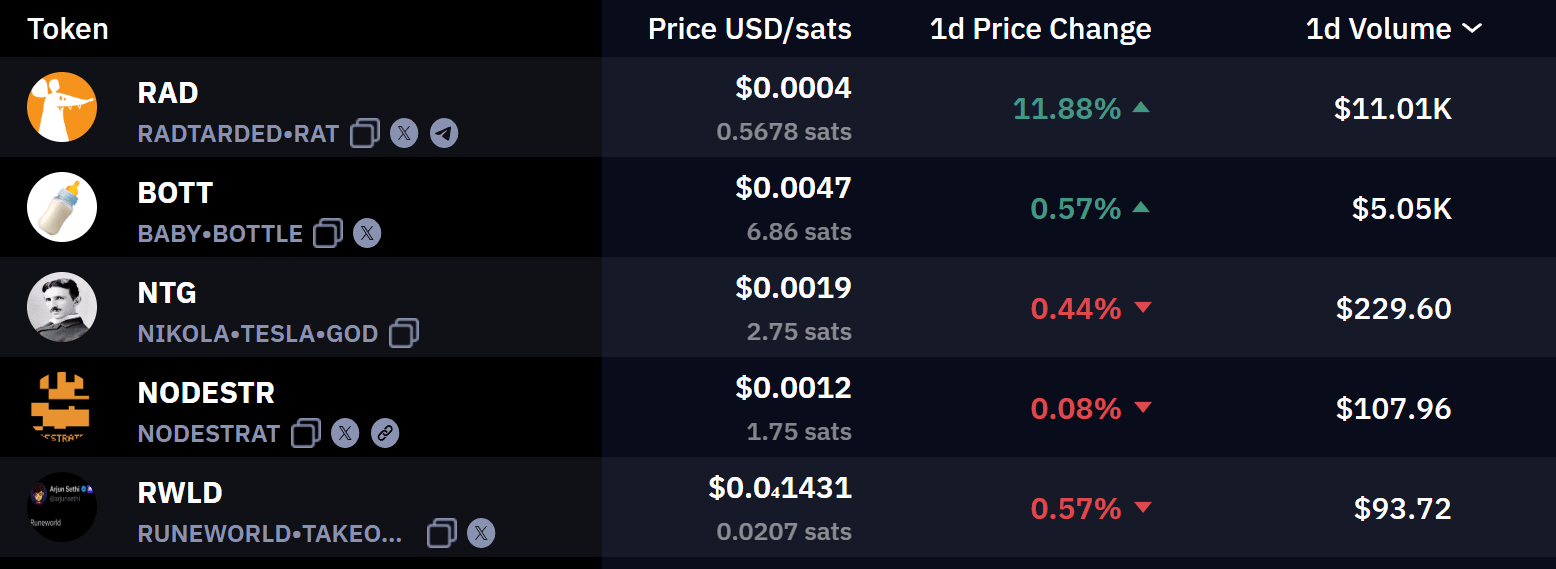Open RAD's Telegram link icon

[x=444, y=133]
